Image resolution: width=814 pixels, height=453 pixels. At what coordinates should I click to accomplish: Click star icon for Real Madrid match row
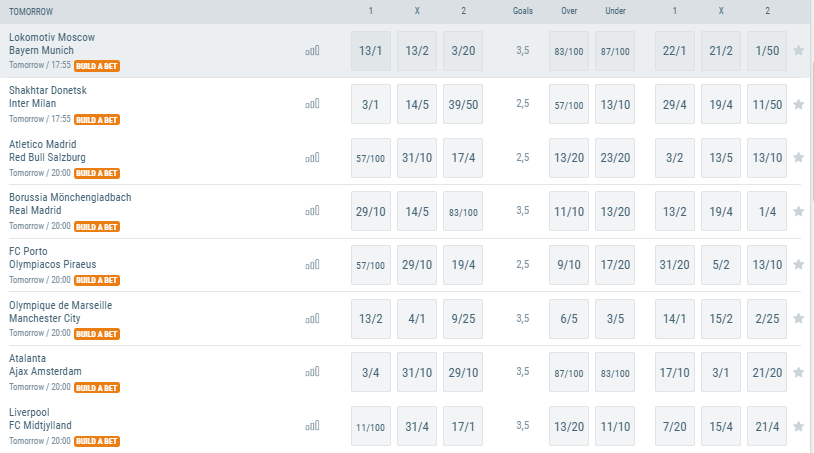click(798, 211)
